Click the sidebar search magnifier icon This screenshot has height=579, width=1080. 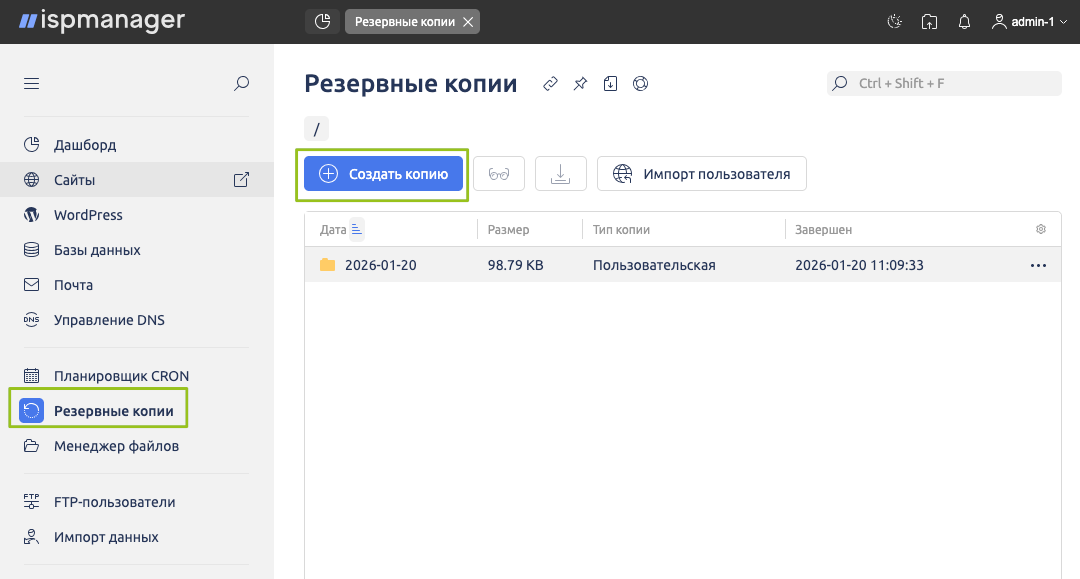[241, 84]
